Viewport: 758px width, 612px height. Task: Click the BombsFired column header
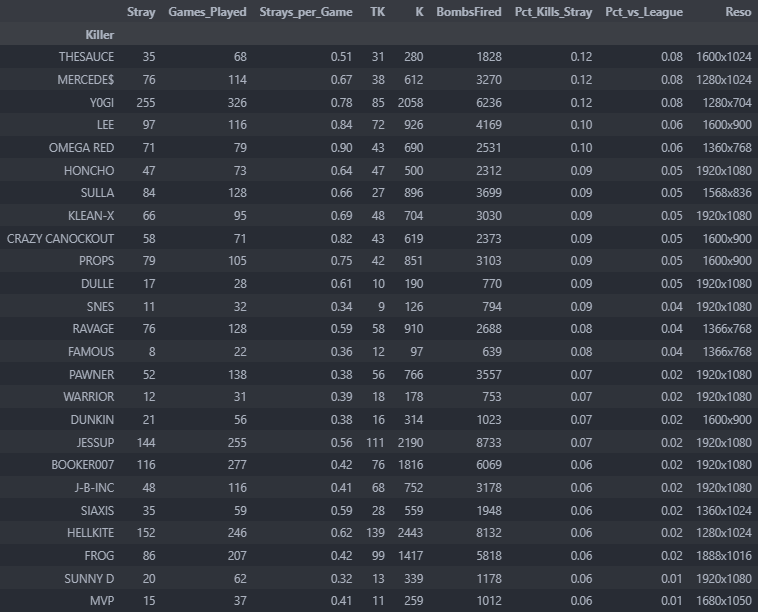tap(468, 12)
